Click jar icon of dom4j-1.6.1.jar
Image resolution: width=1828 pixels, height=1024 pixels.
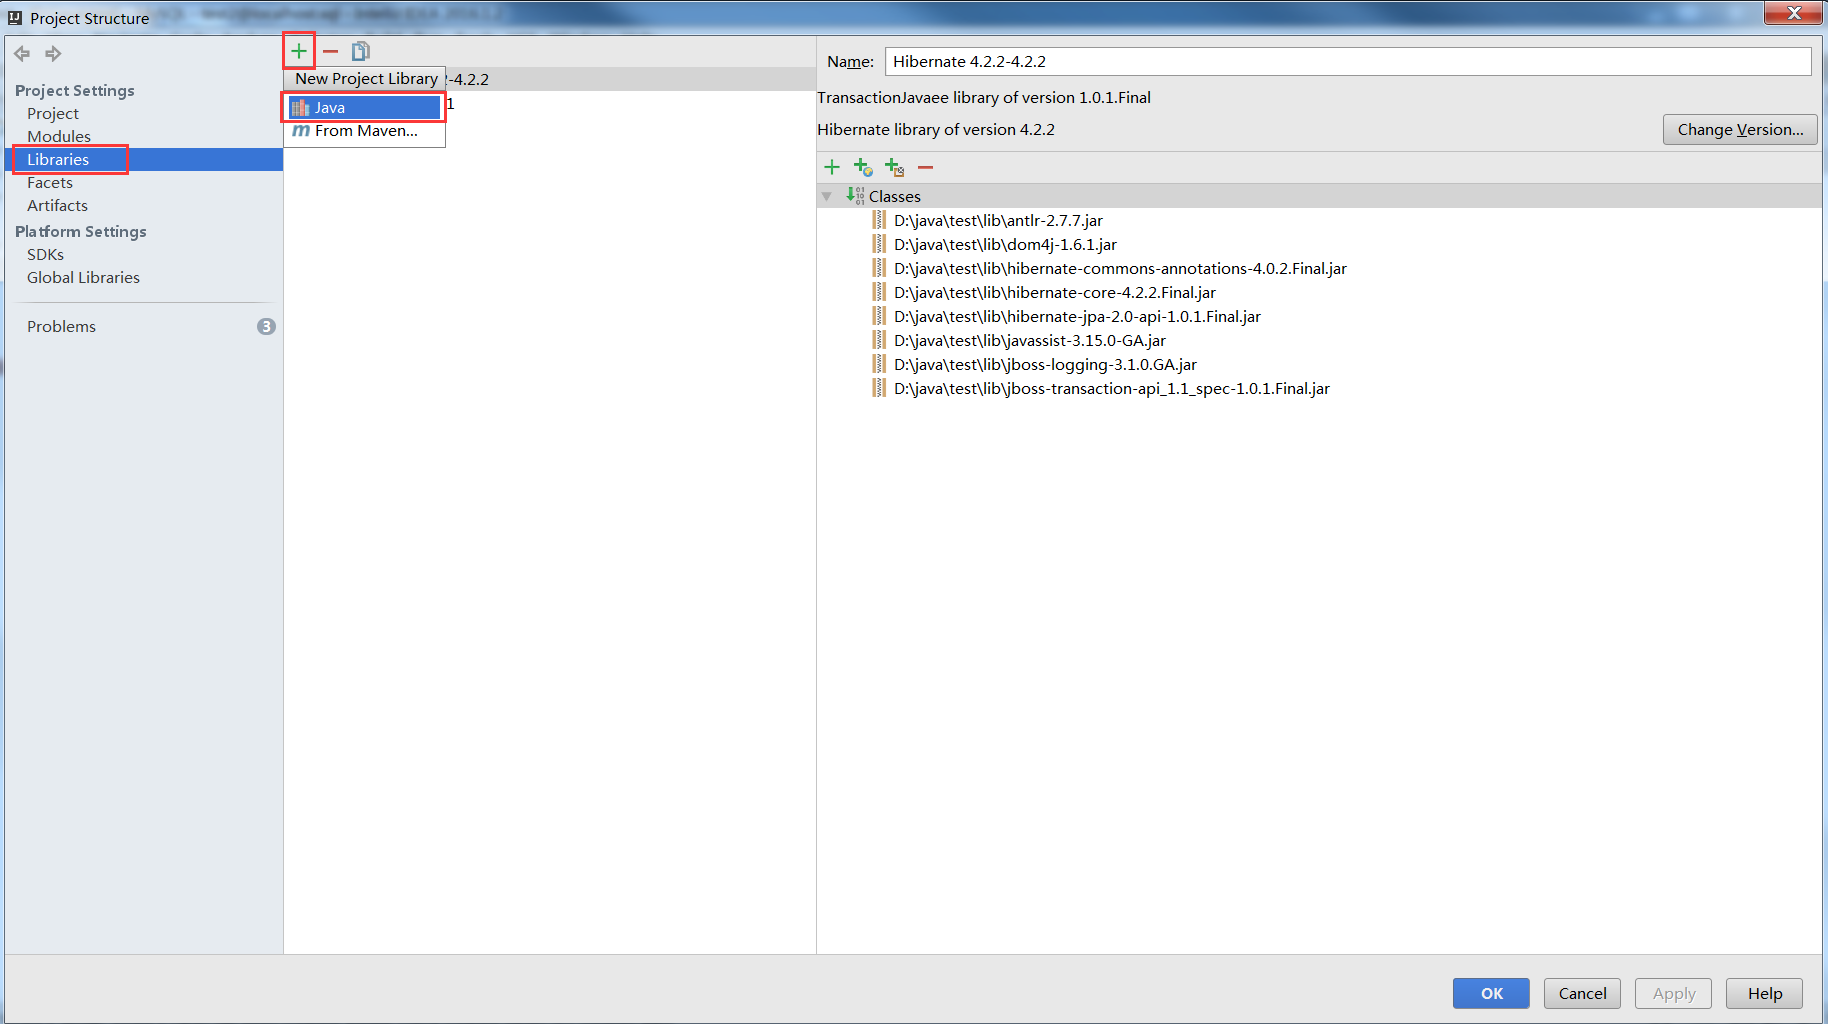pos(879,244)
